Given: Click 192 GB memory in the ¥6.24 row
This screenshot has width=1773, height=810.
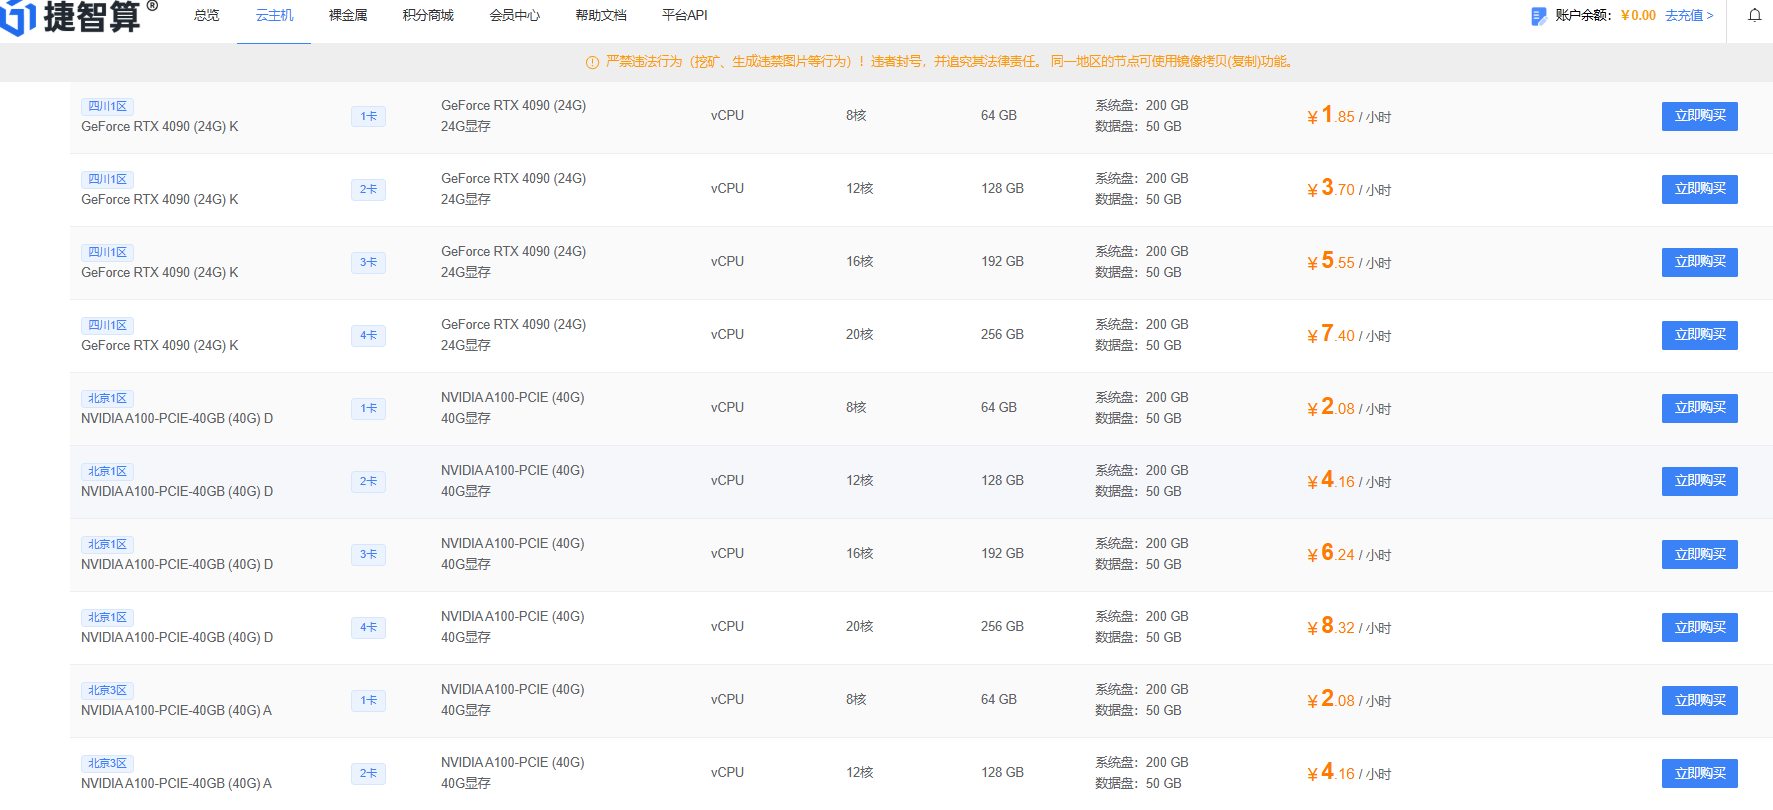Looking at the screenshot, I should [x=1002, y=553].
